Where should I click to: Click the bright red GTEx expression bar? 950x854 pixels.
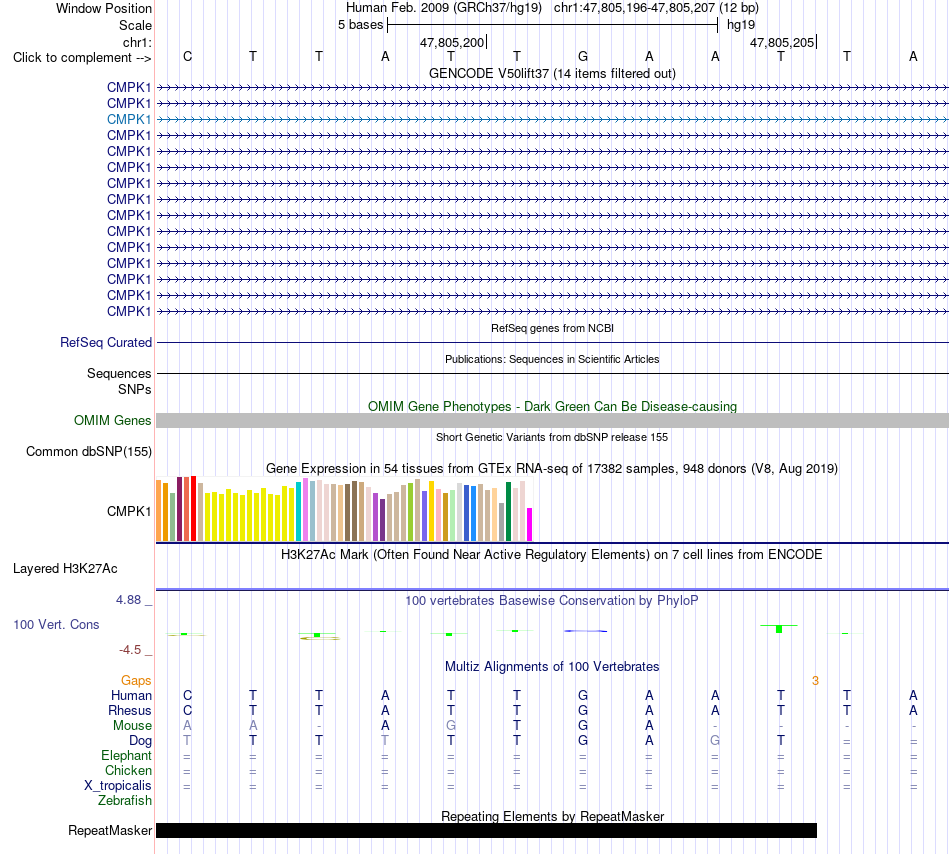194,508
